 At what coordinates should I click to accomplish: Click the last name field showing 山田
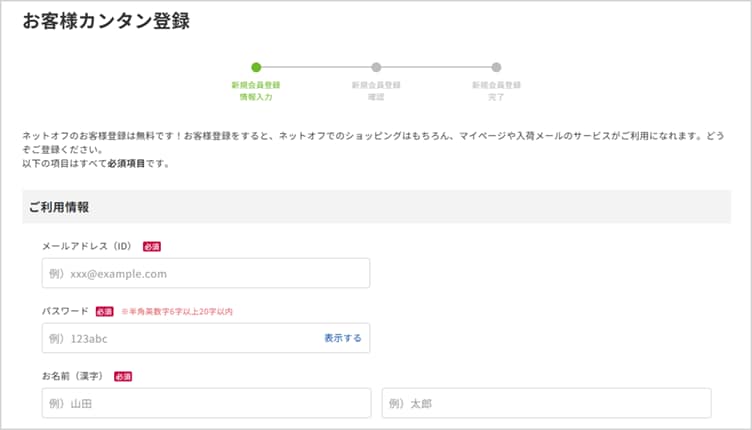point(205,403)
